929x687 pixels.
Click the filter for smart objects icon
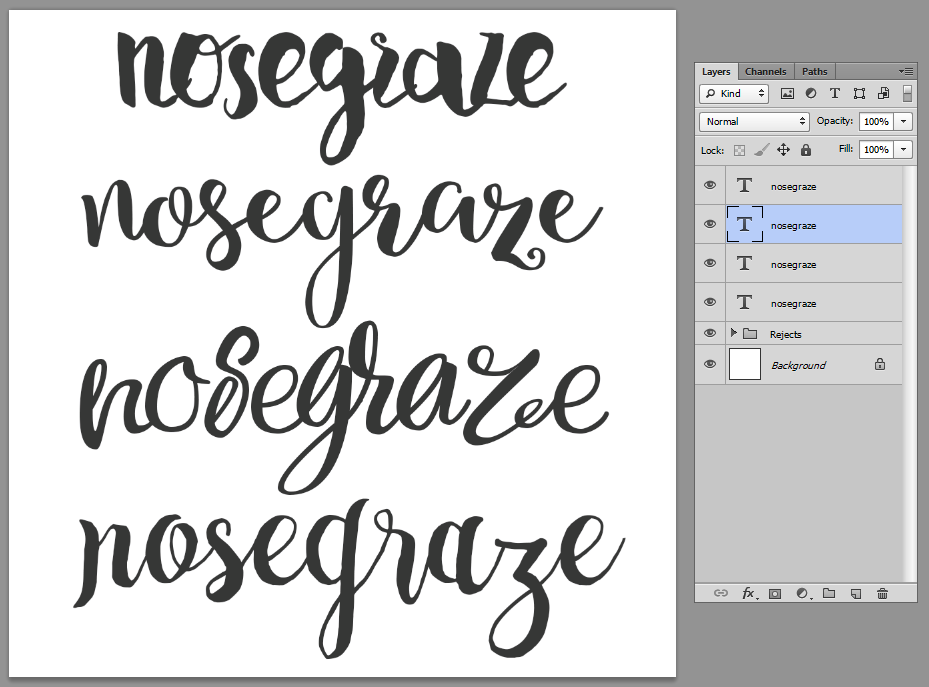point(883,93)
